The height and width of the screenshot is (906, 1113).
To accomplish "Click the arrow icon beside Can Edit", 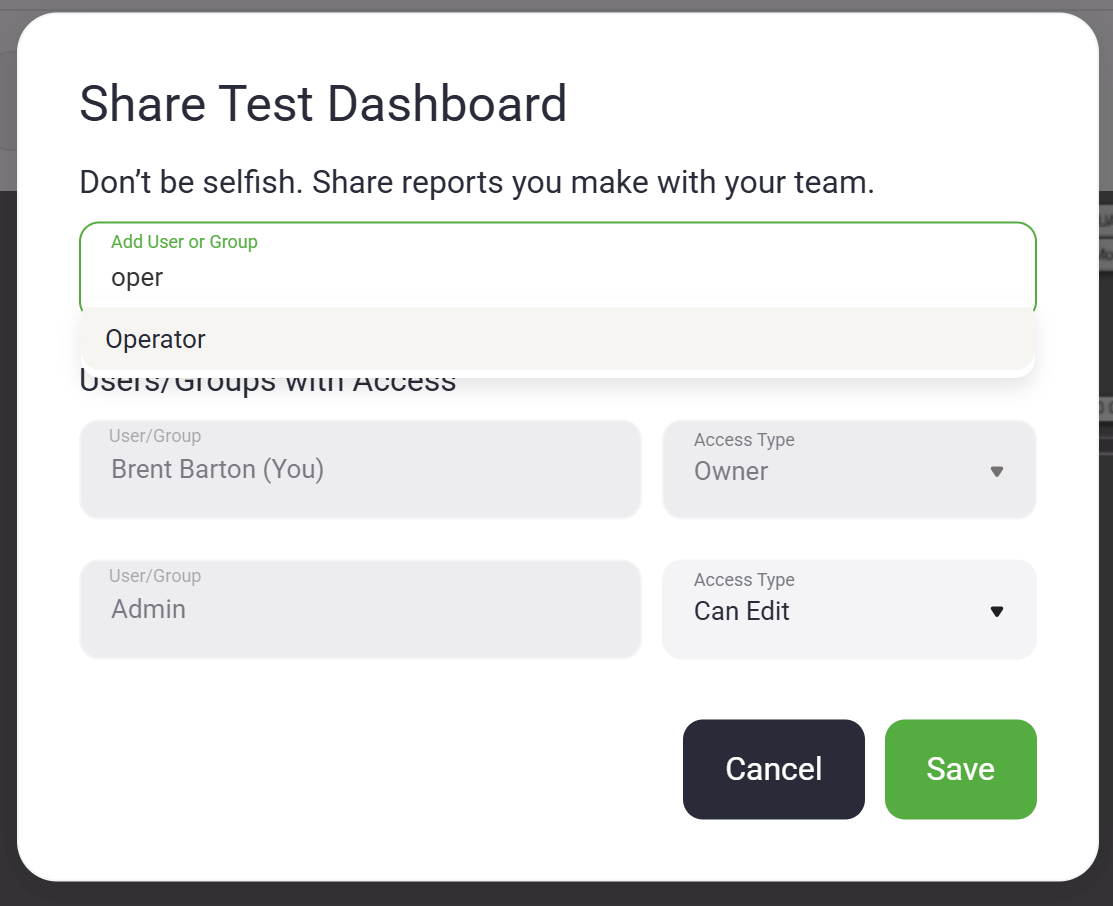I will 996,611.
